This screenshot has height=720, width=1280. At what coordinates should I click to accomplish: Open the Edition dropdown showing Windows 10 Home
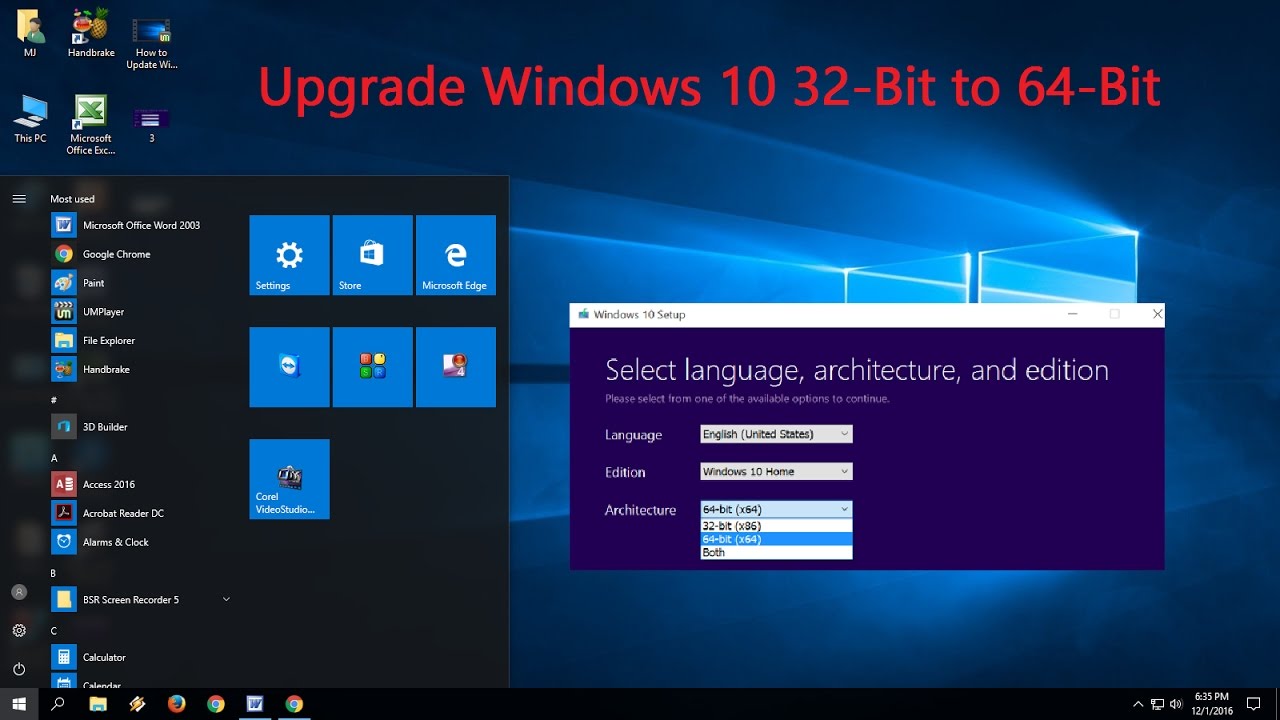point(776,471)
